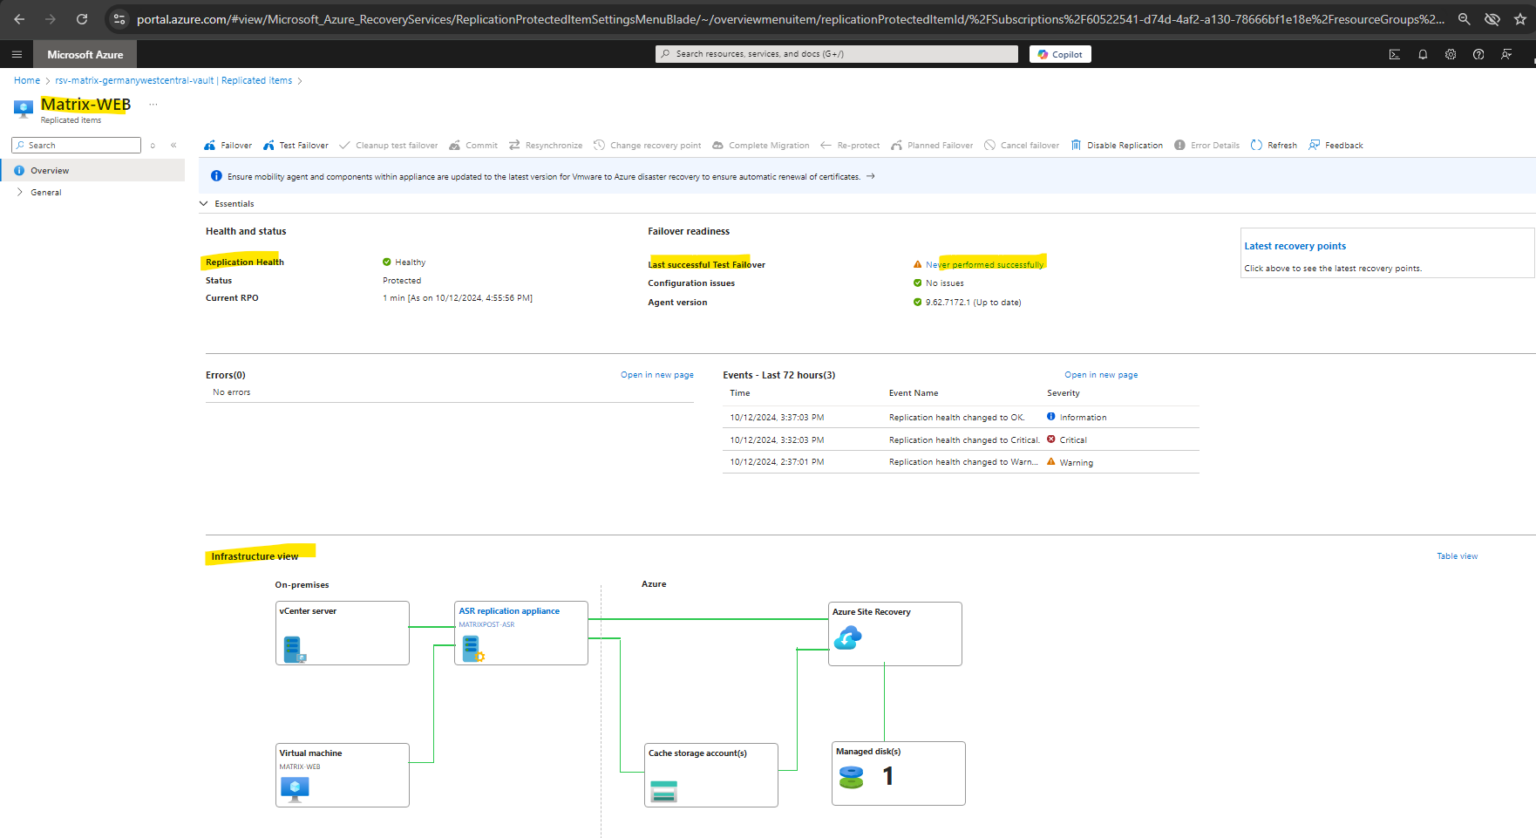Click Table view link for Infrastructure view
1536x838 pixels.
coord(1457,556)
